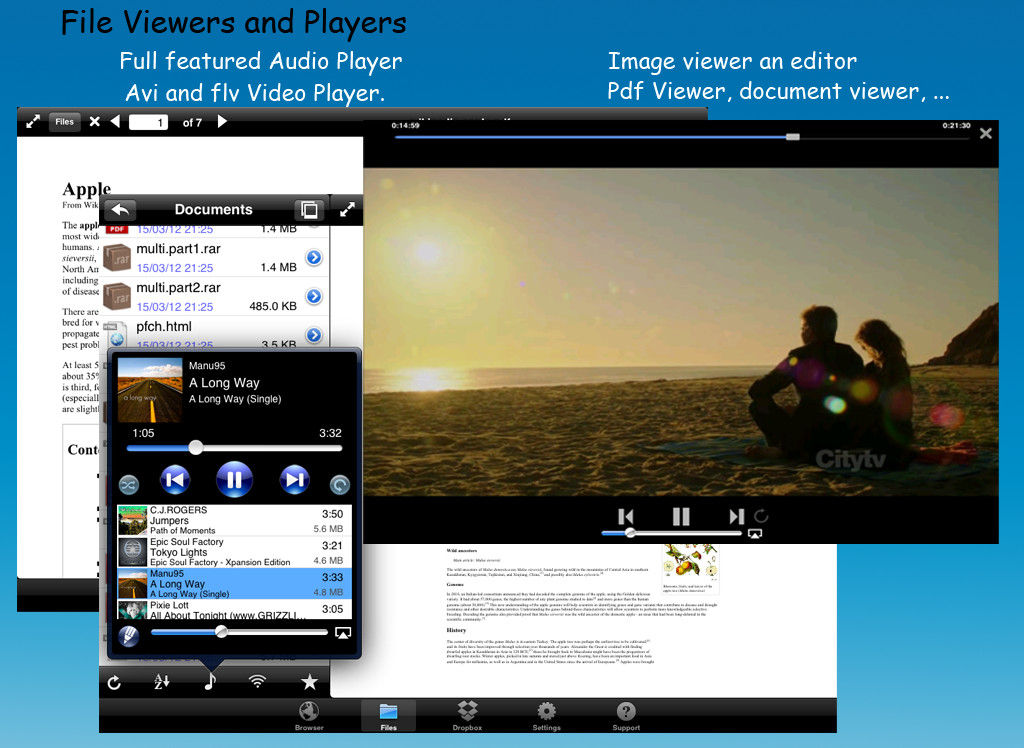Seek the video timeline at top
The image size is (1024, 748).
(x=684, y=137)
